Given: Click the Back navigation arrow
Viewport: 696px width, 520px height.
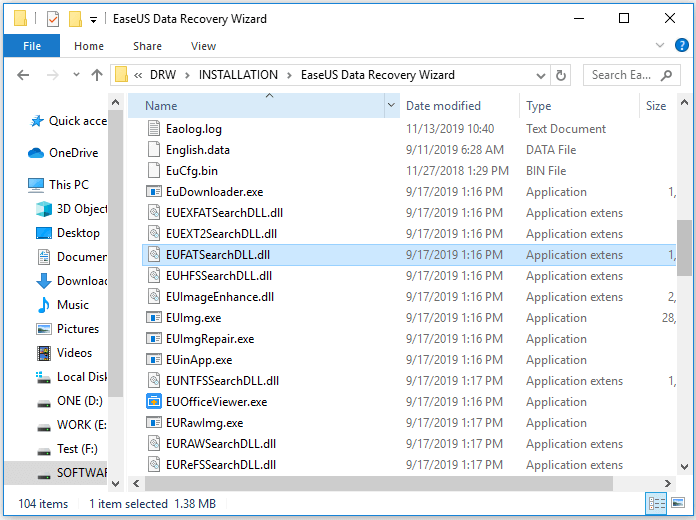Looking at the screenshot, I should tap(21, 75).
